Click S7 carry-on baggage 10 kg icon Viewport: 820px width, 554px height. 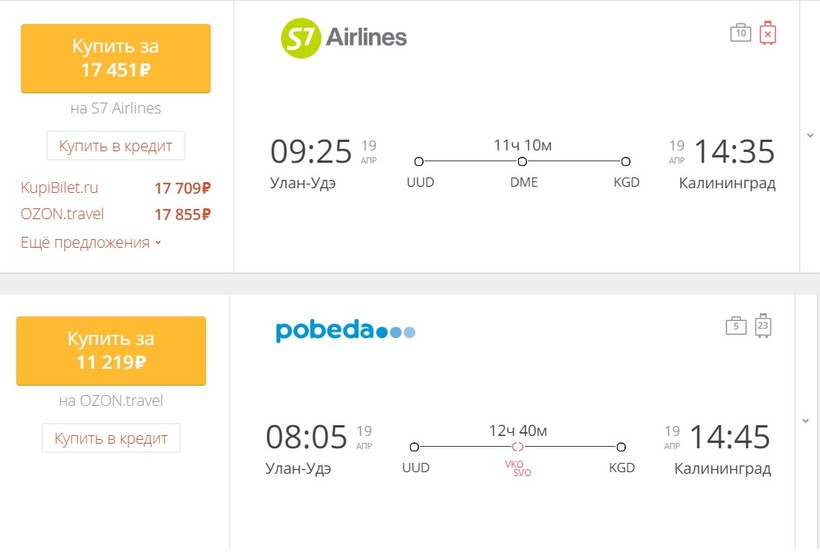click(740, 33)
